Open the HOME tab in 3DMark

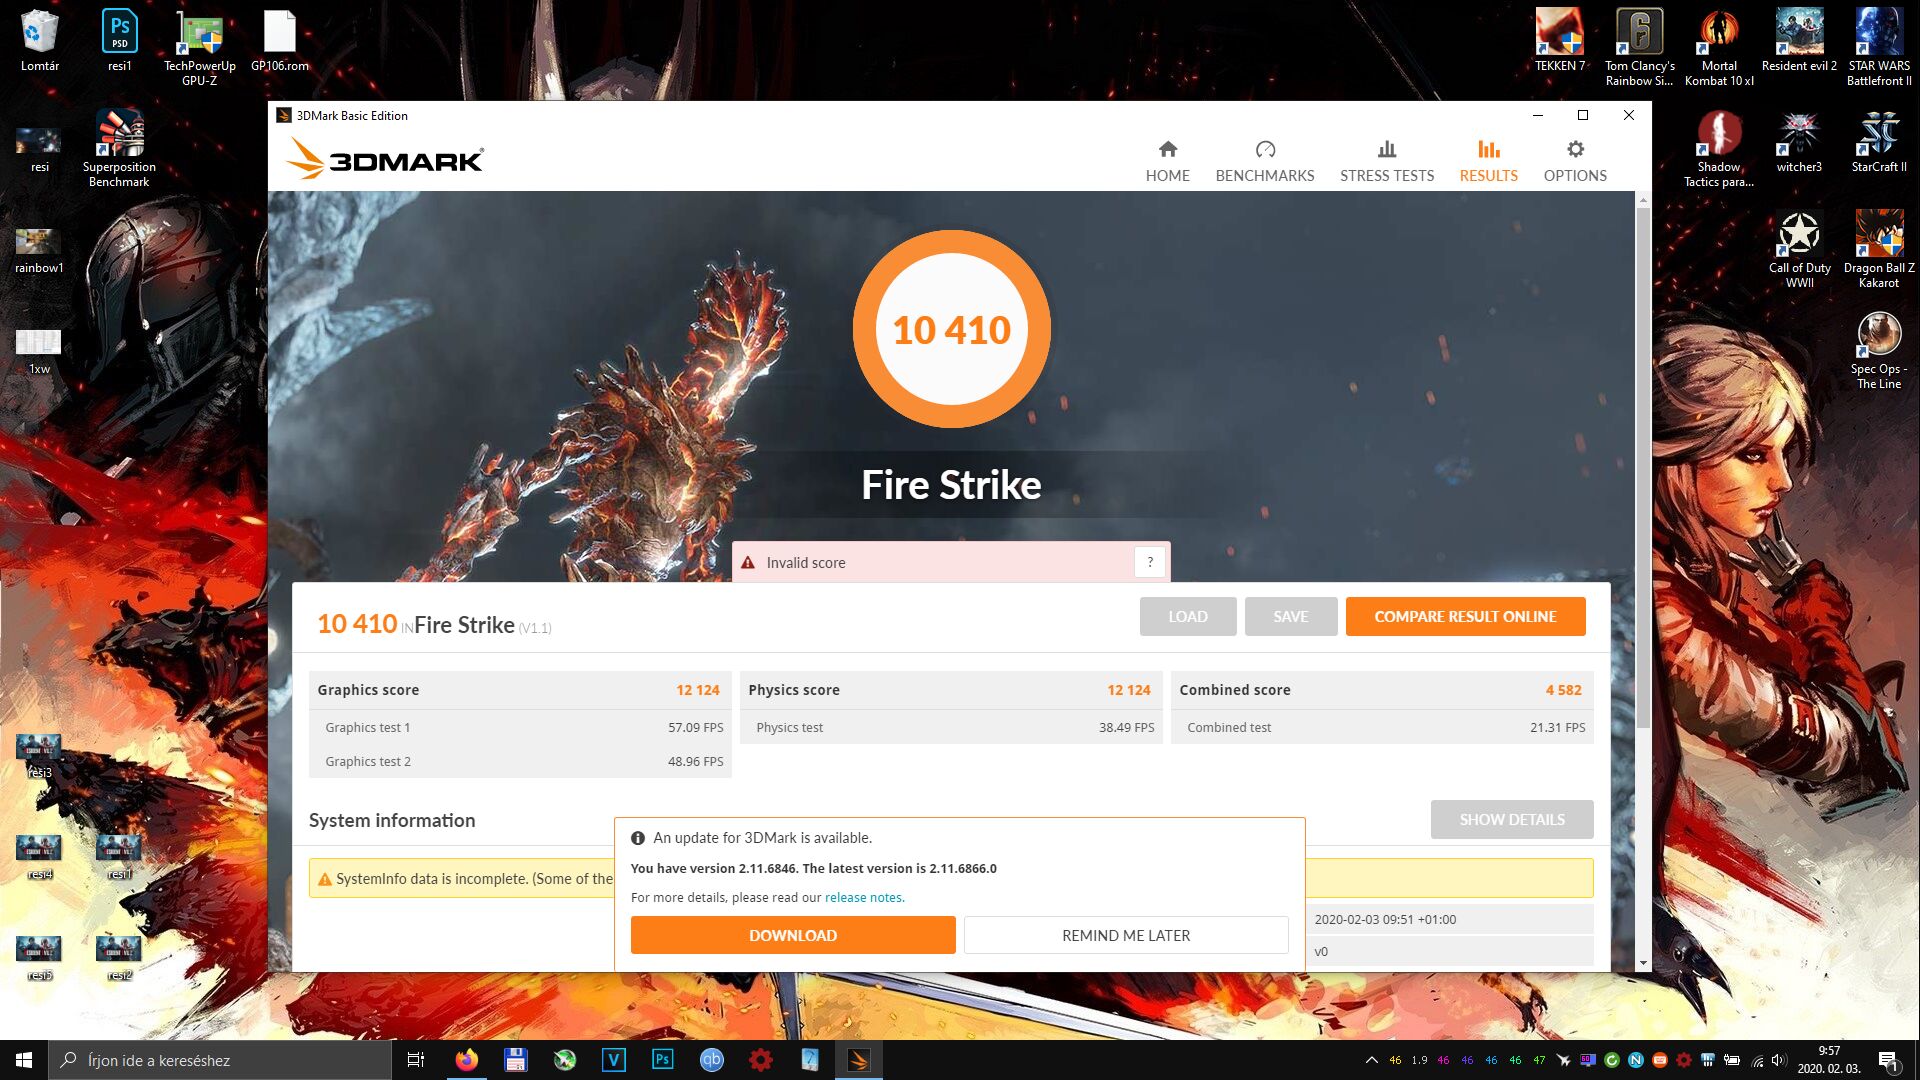[1167, 161]
